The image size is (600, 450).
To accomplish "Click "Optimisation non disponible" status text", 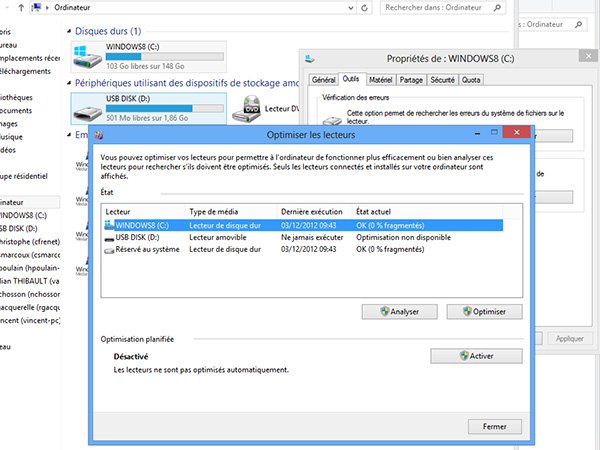I will [x=403, y=237].
